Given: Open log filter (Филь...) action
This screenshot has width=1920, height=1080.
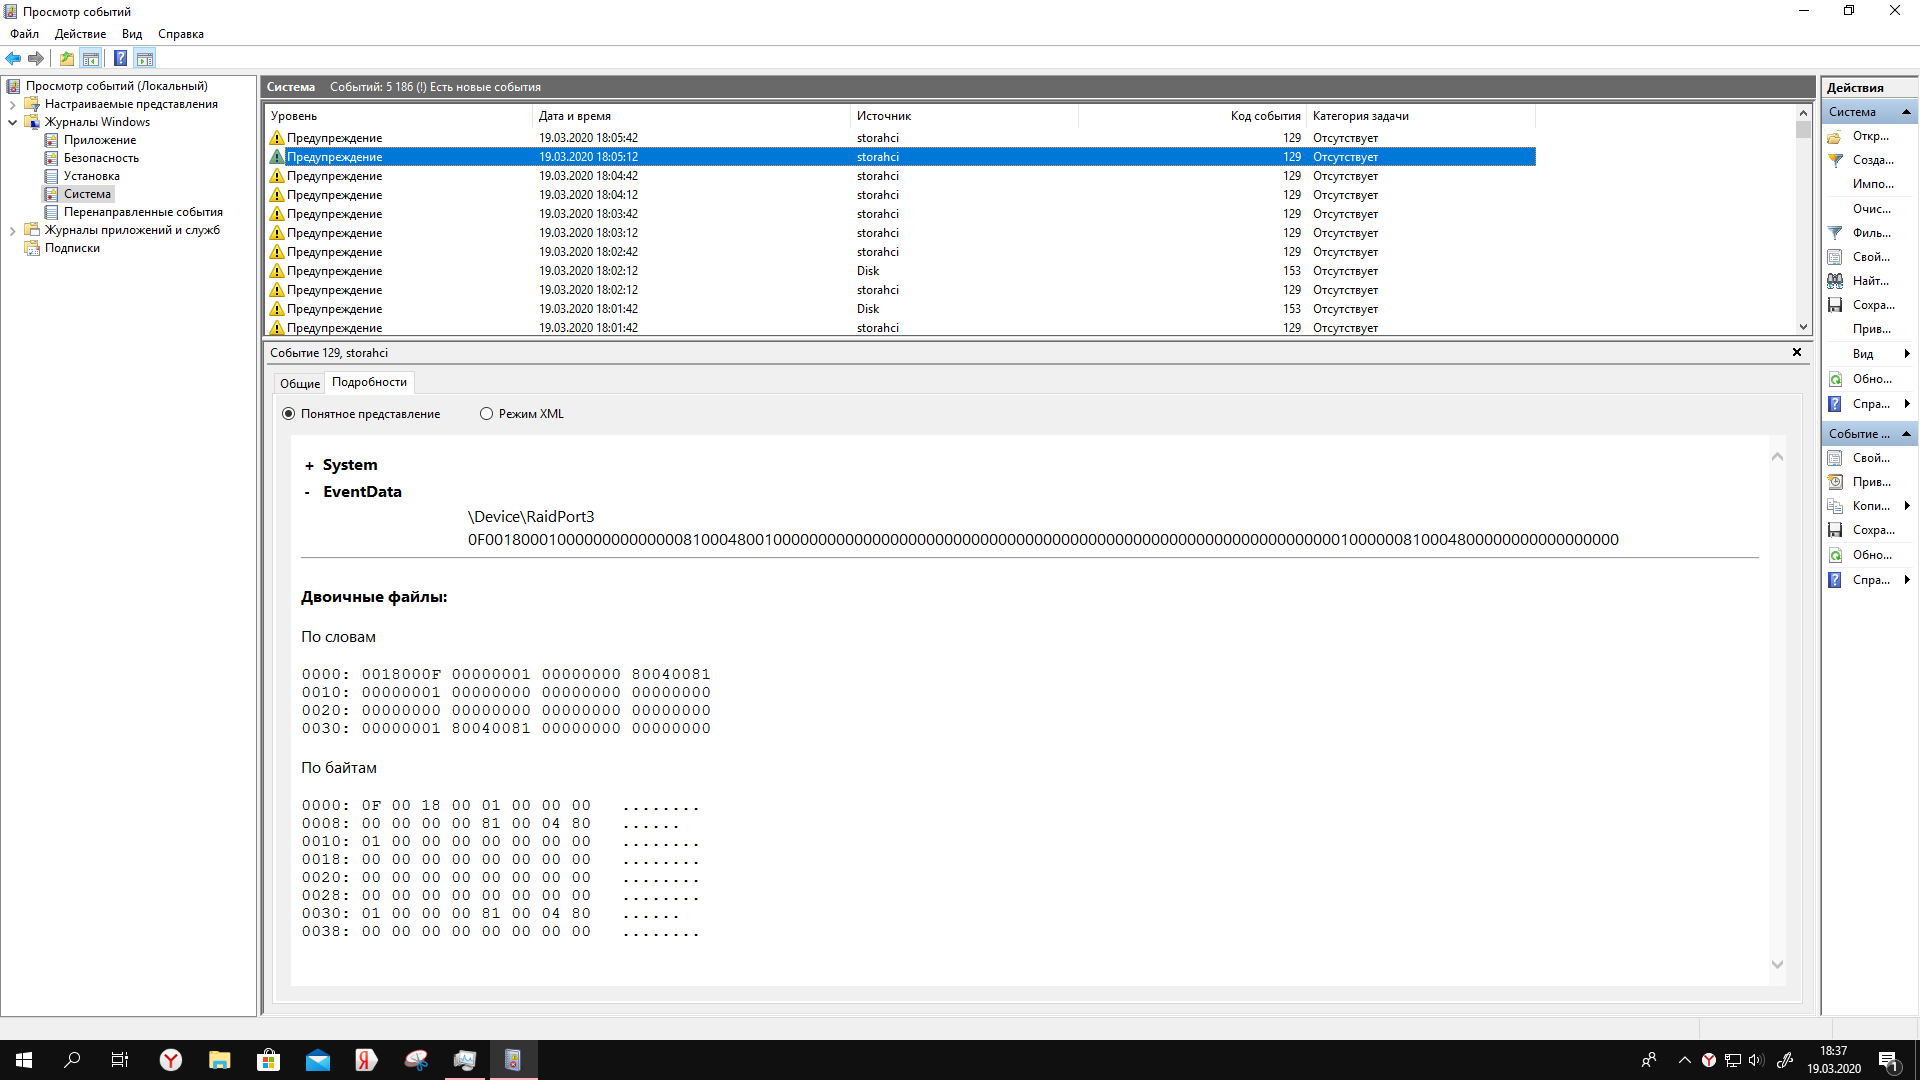Looking at the screenshot, I should tap(1870, 233).
